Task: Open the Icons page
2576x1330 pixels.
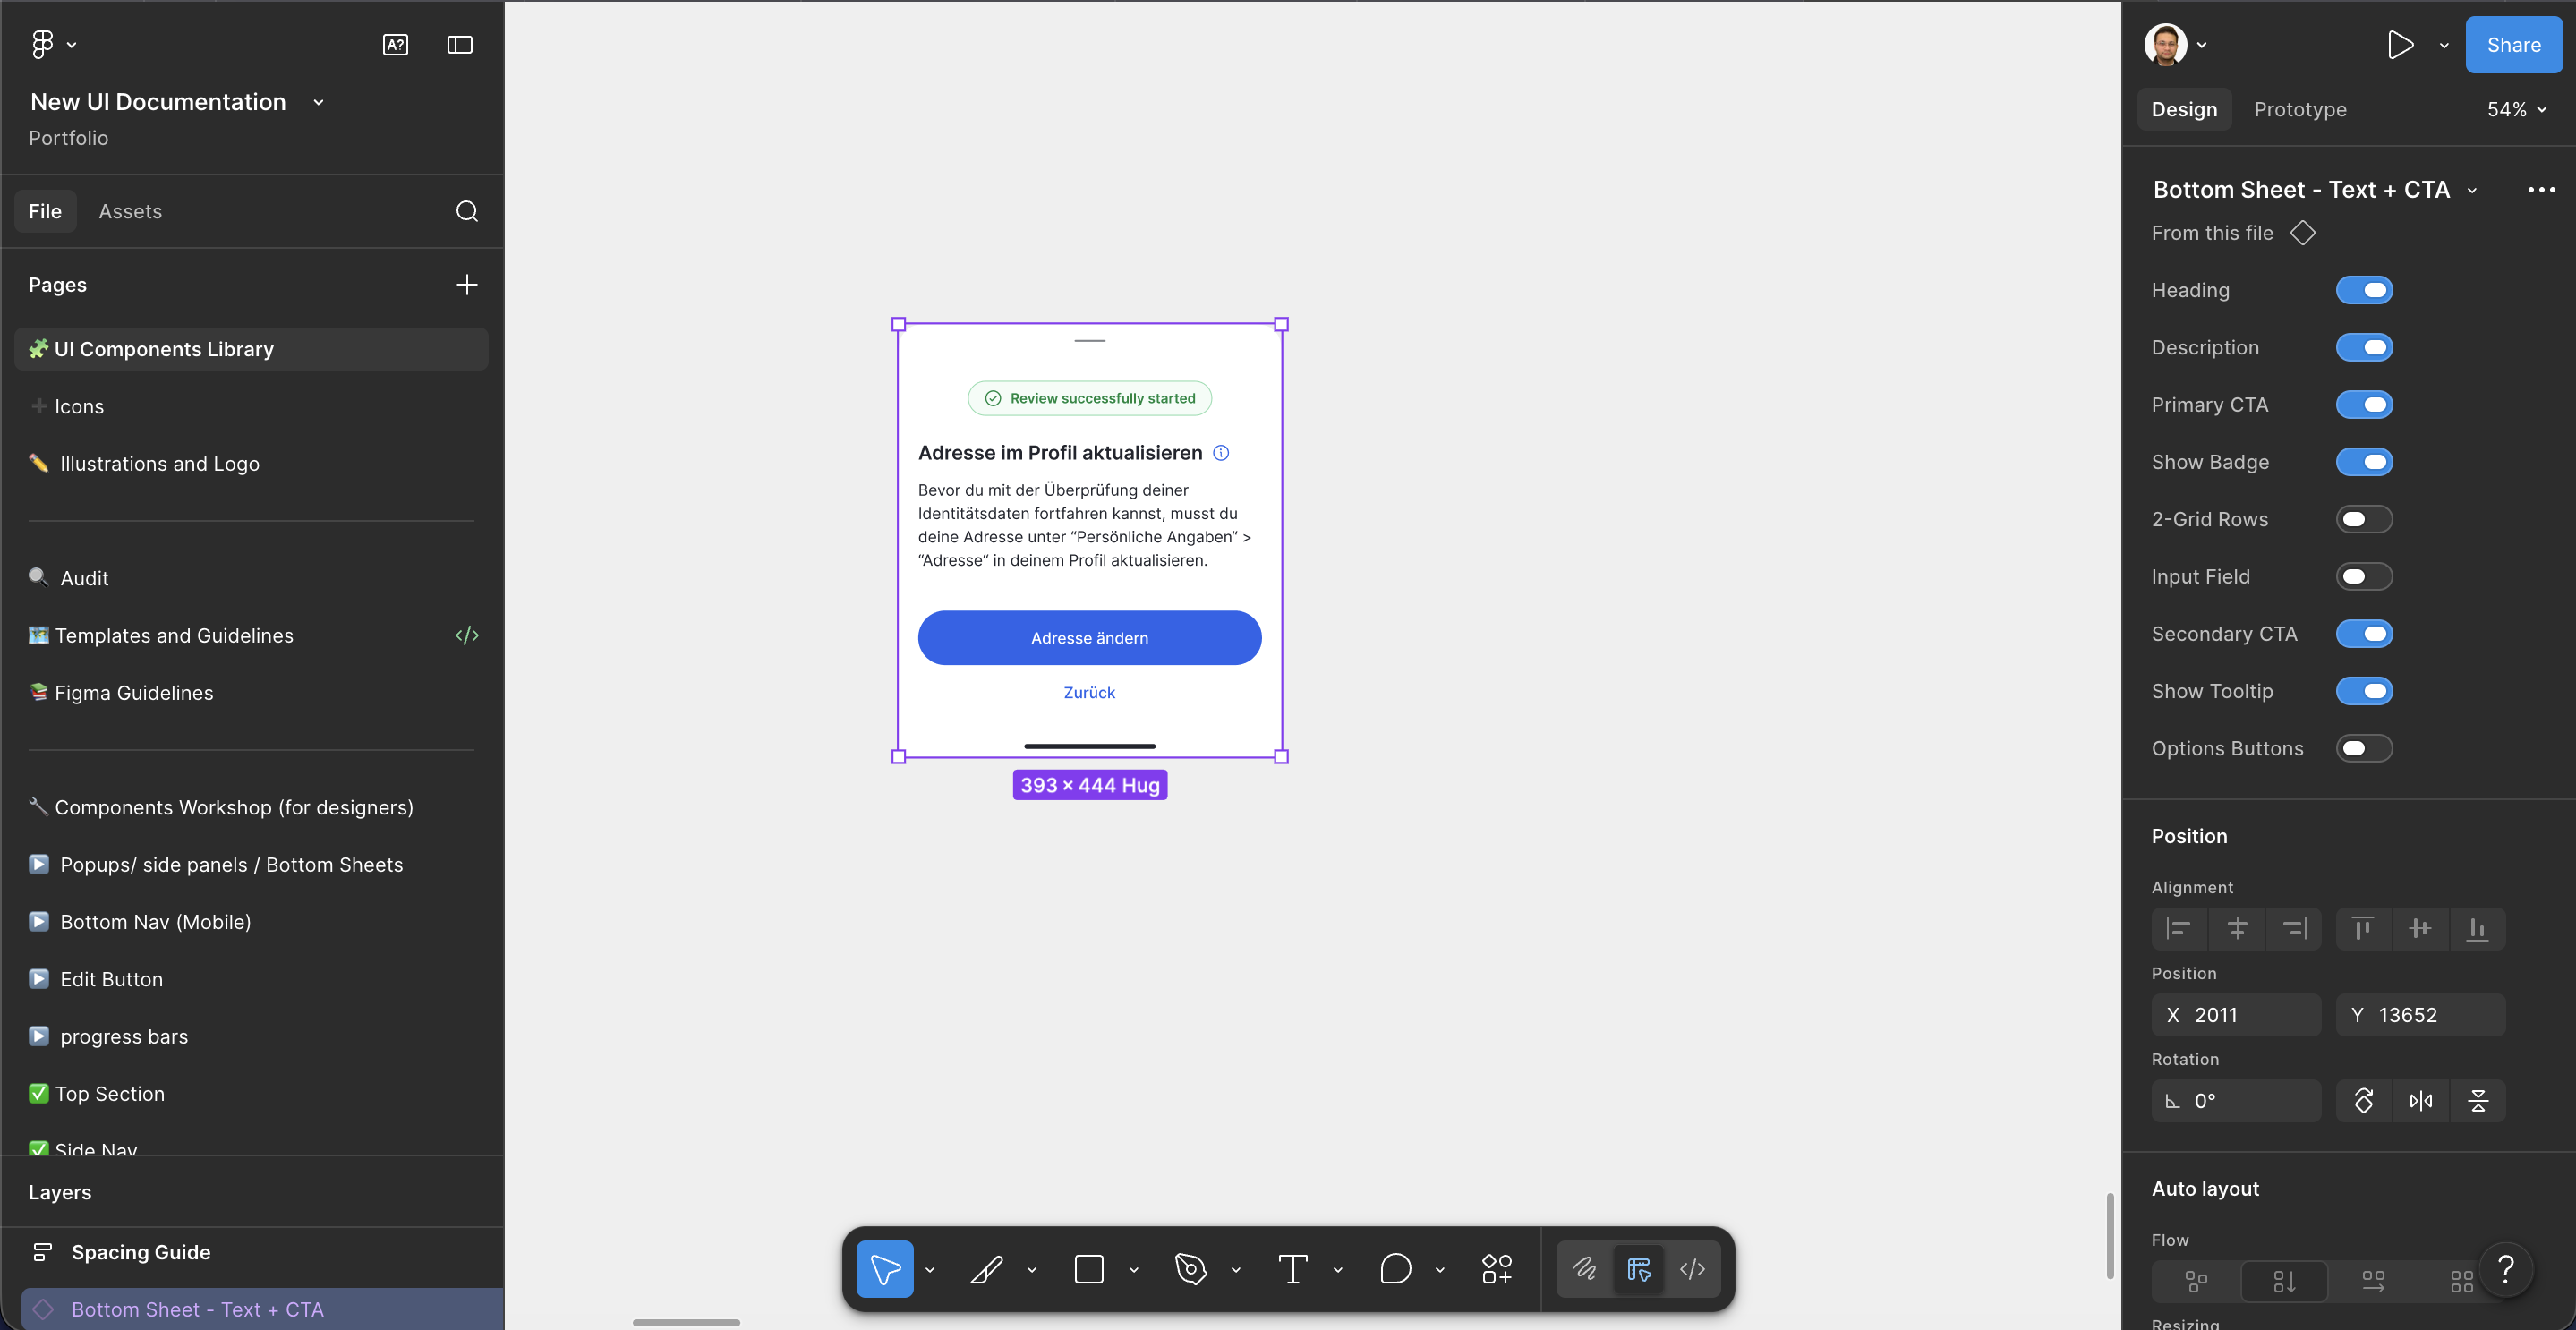Action: click(251, 406)
